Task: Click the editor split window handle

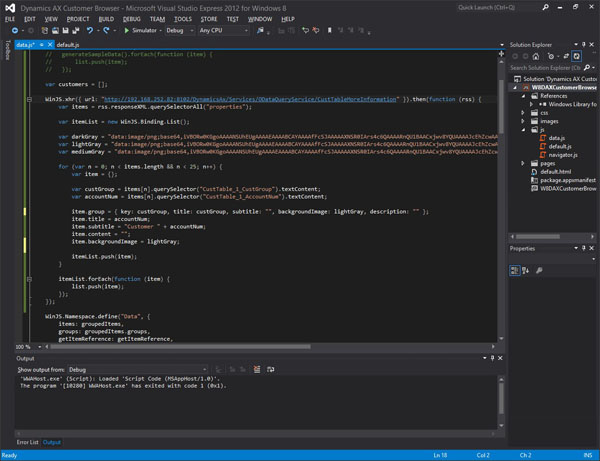Action: 501,54
